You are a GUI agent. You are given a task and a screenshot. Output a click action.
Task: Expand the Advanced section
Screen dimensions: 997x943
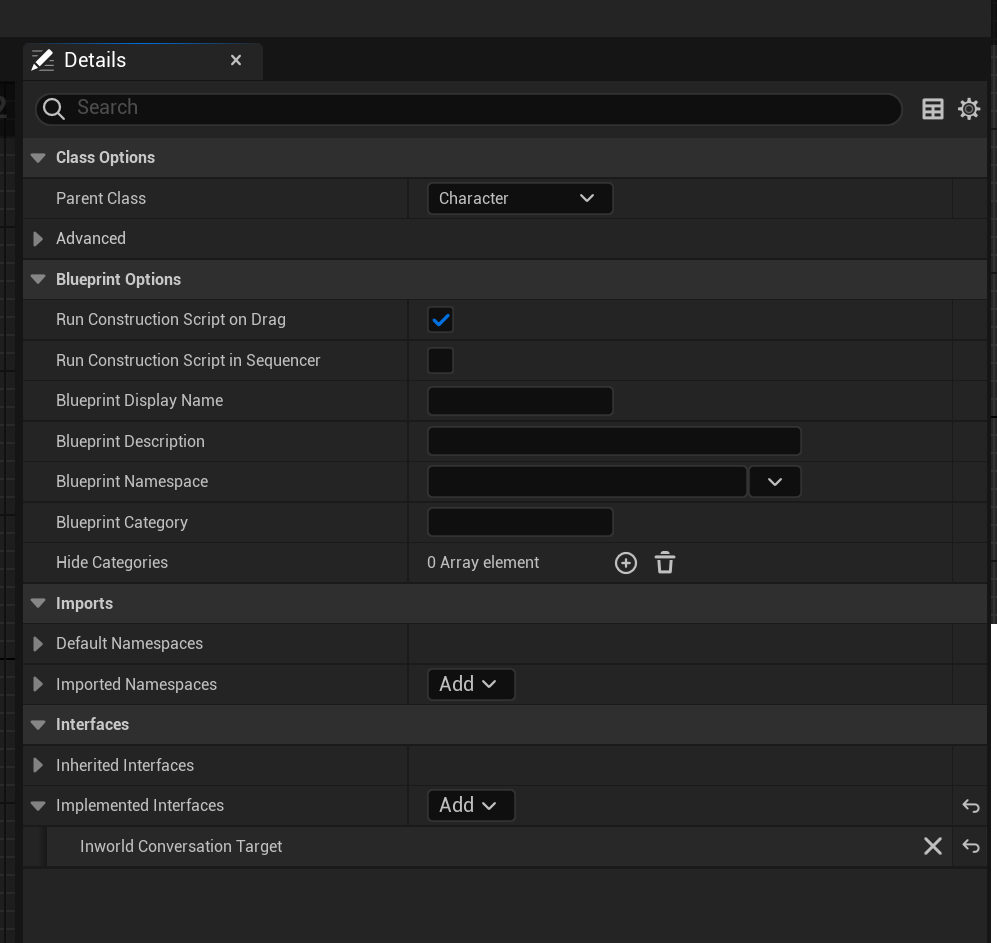coord(38,238)
